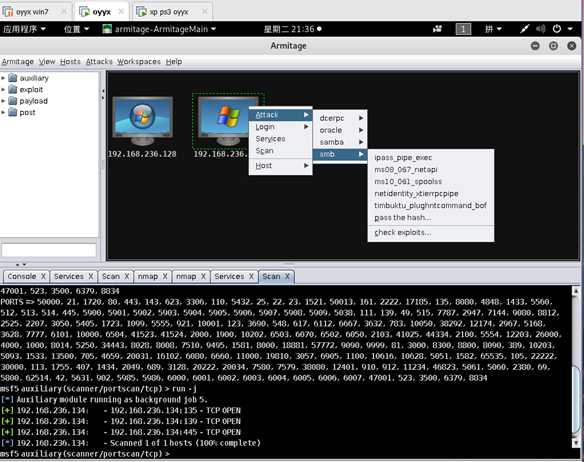Choose pass the hash... entry

431,217
